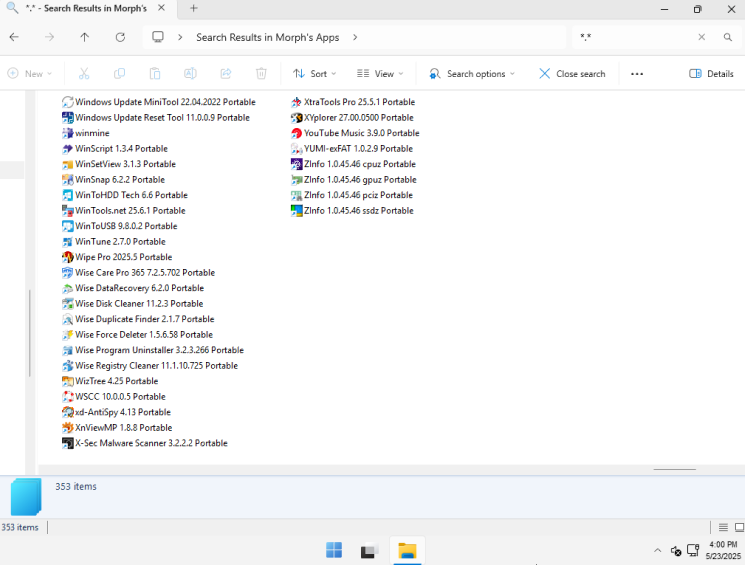Switch to large thumbnails view layout
The width and height of the screenshot is (745, 565).
tap(739, 527)
